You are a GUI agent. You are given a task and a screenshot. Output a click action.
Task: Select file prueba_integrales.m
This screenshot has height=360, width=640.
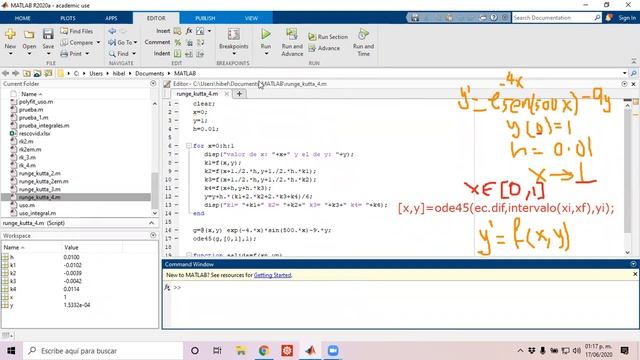[x=44, y=126]
